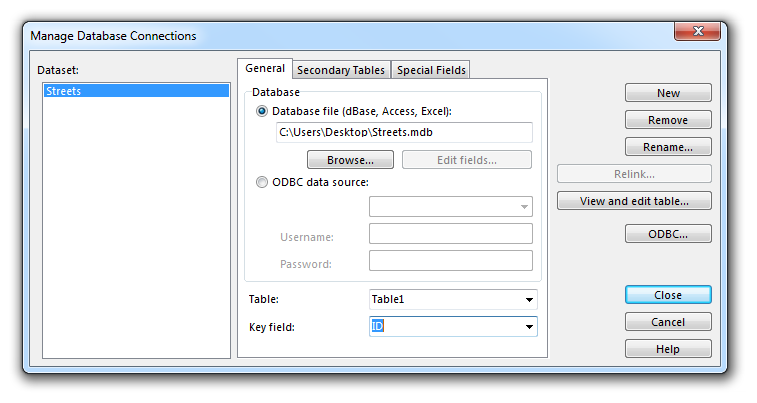Open the ODBC data source combo box
The image size is (757, 403).
tap(451, 207)
